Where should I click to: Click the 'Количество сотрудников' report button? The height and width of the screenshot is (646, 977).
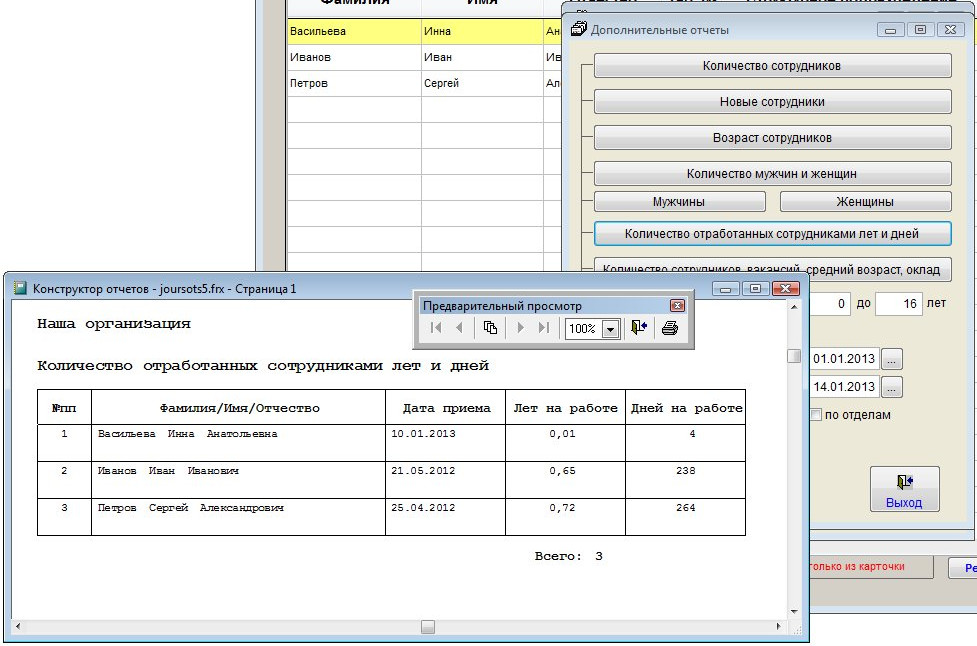(x=771, y=66)
